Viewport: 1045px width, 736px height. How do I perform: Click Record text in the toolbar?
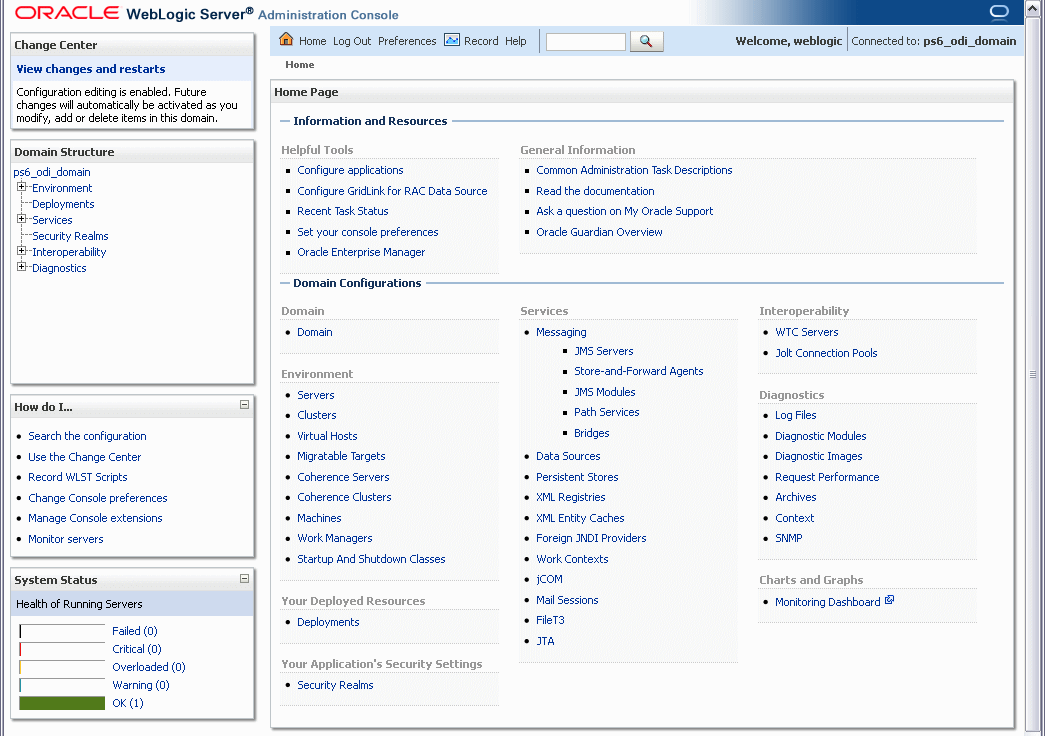481,41
